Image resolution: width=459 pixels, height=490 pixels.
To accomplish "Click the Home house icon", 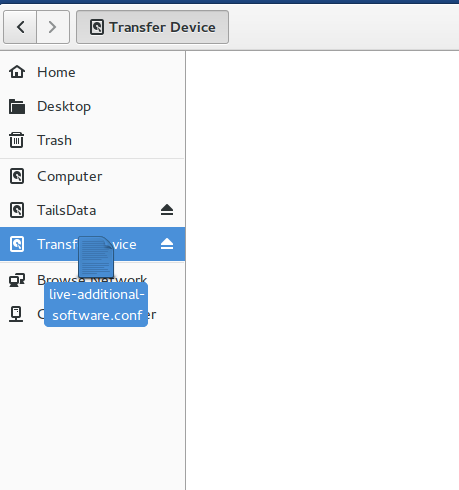I will pyautogui.click(x=17, y=72).
